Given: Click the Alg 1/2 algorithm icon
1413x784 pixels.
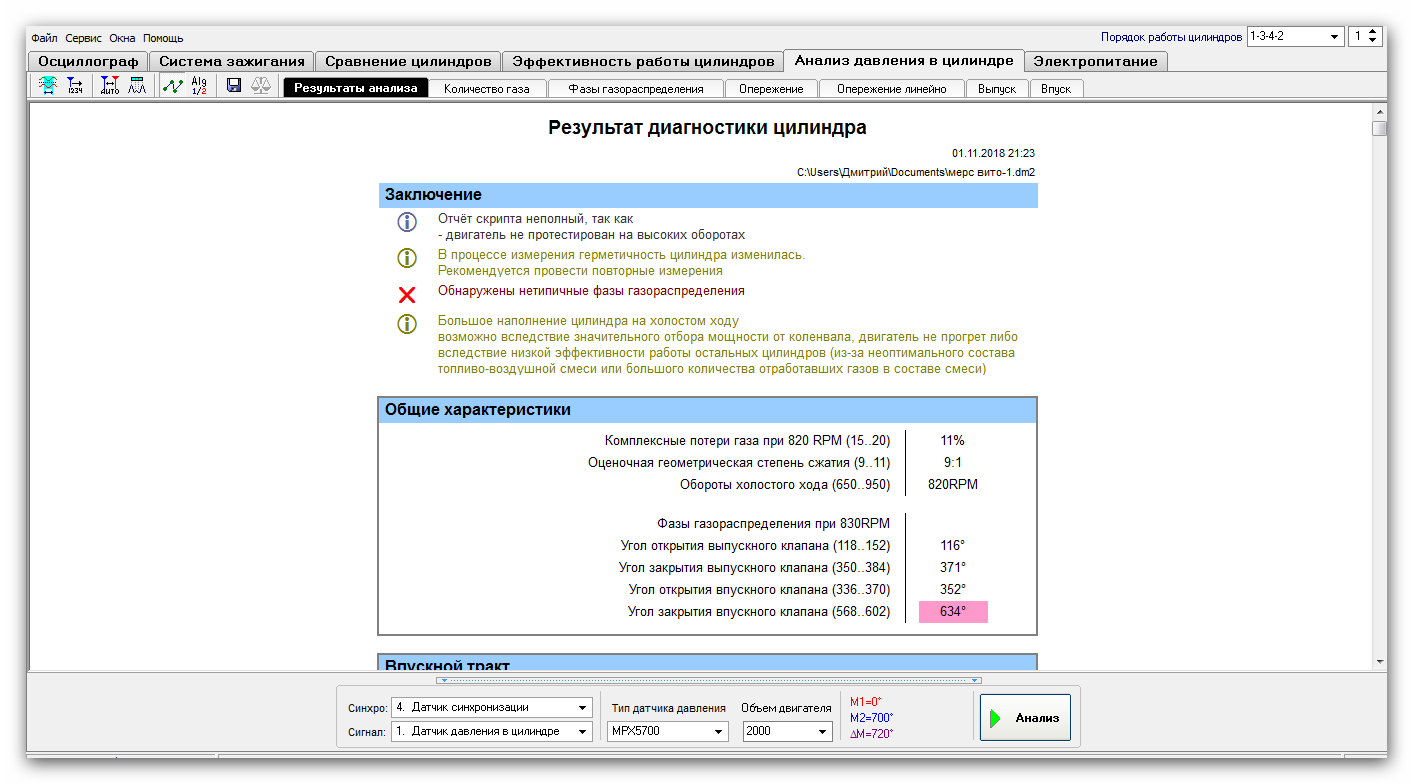Looking at the screenshot, I should point(199,87).
